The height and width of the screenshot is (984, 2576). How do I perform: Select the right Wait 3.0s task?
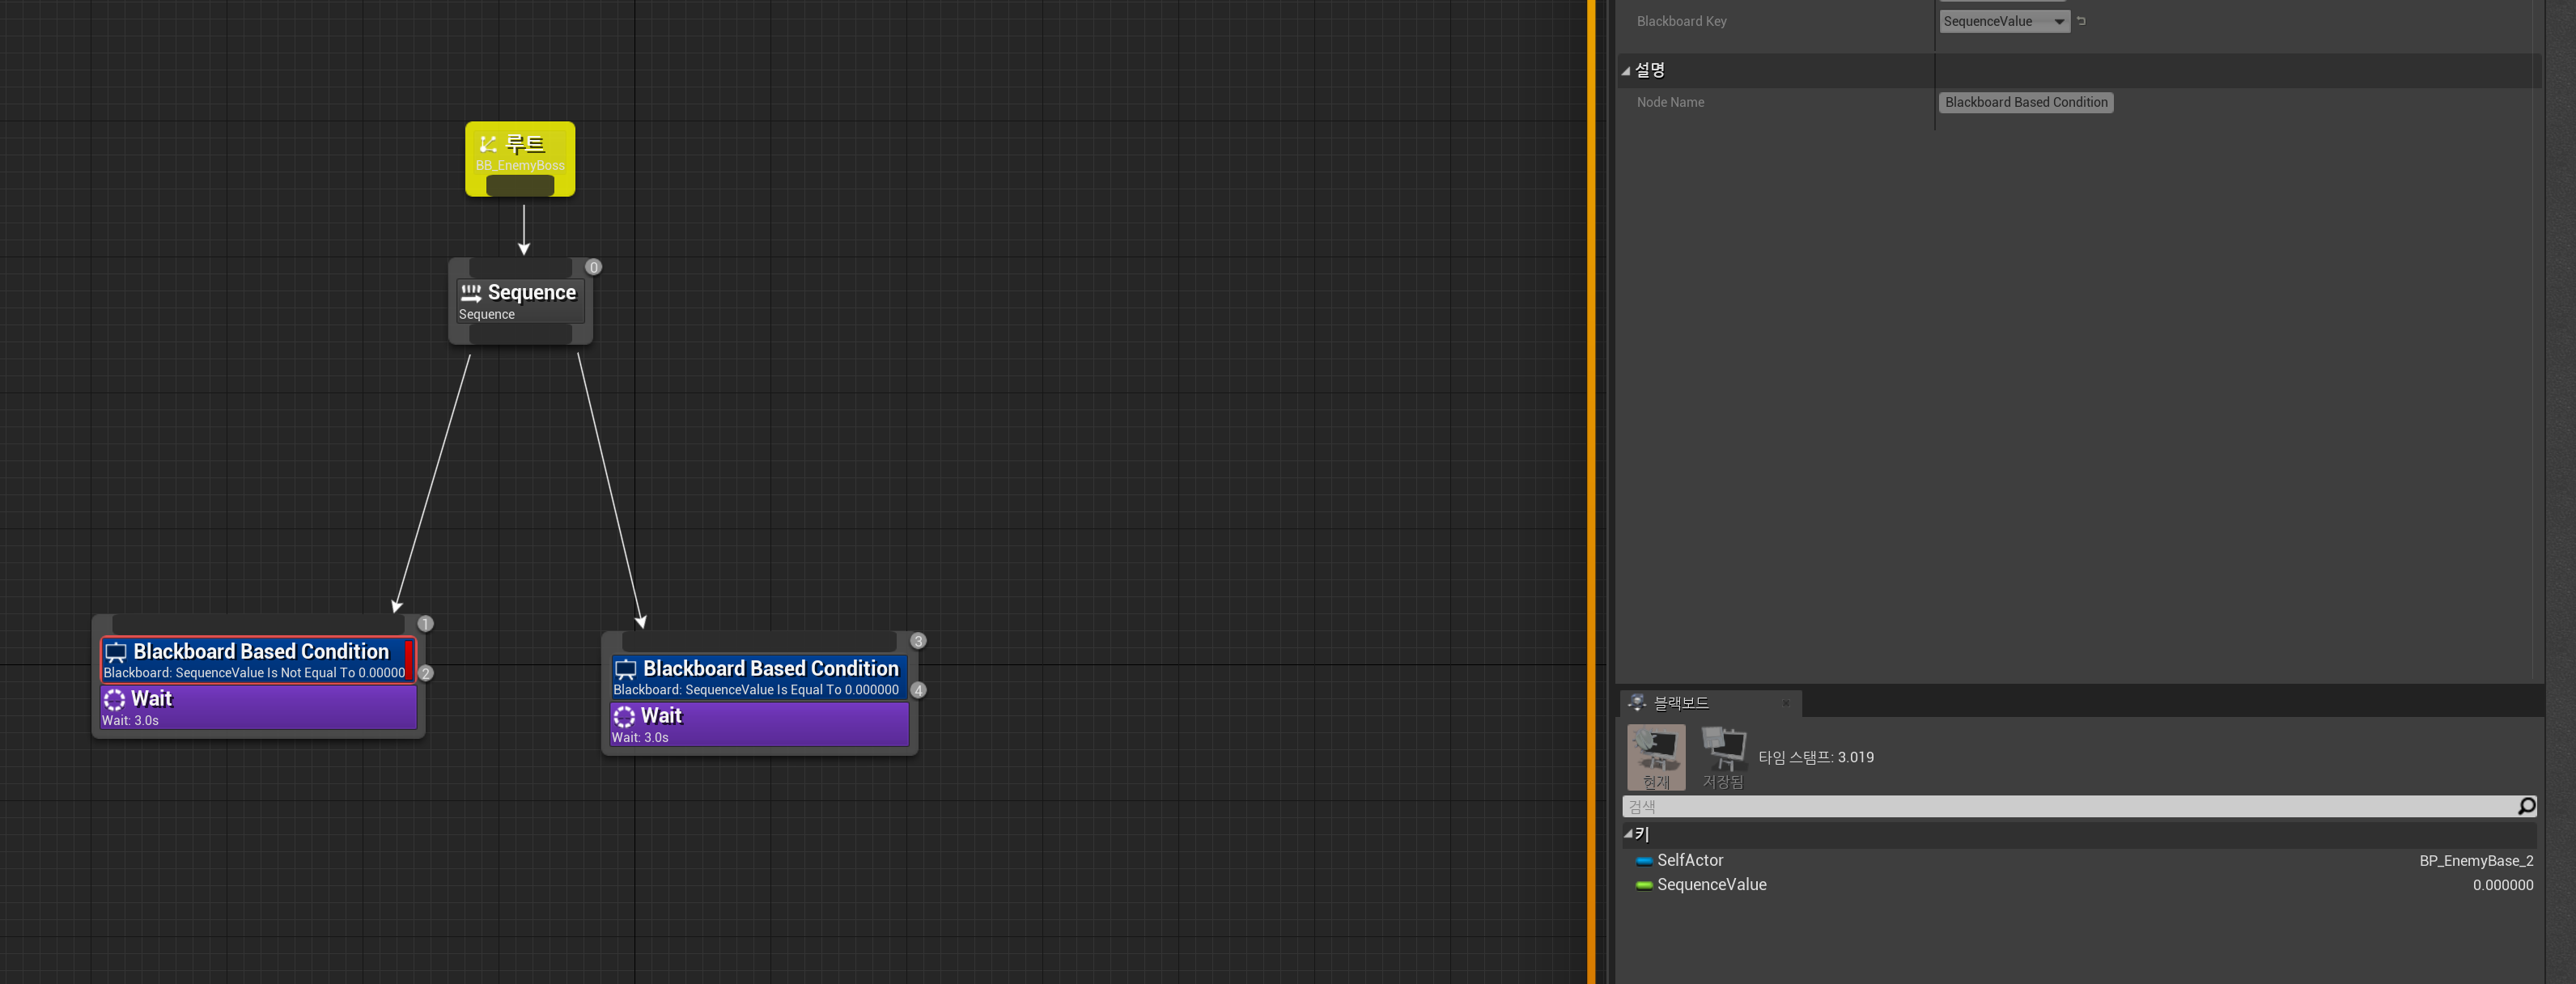tap(758, 724)
